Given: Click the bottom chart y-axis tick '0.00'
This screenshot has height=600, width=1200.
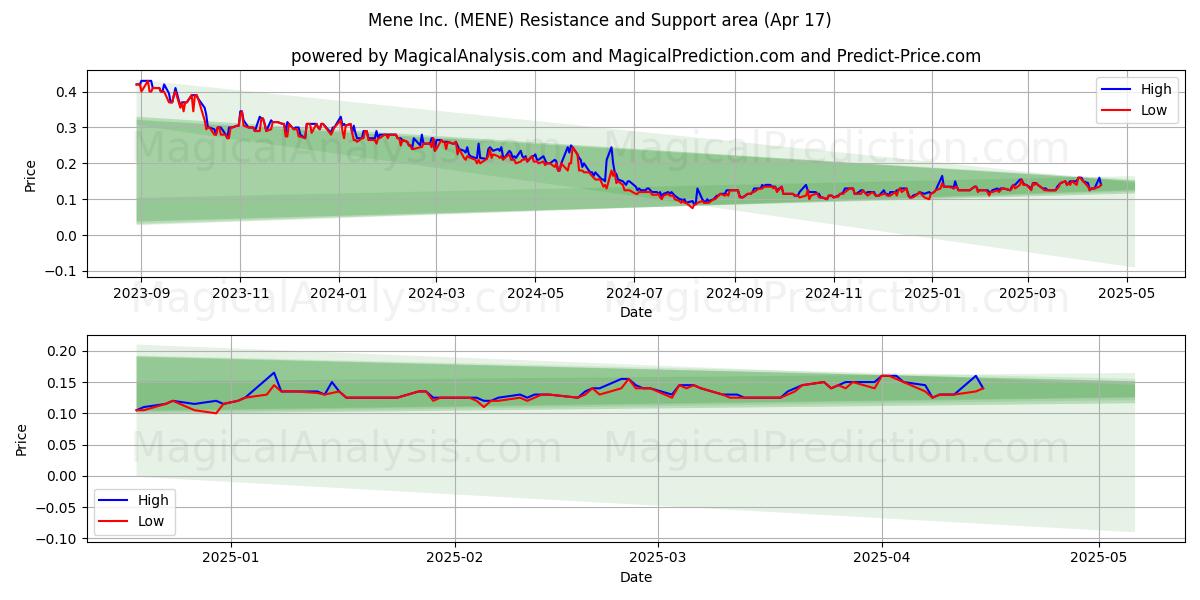Looking at the screenshot, I should coord(64,476).
